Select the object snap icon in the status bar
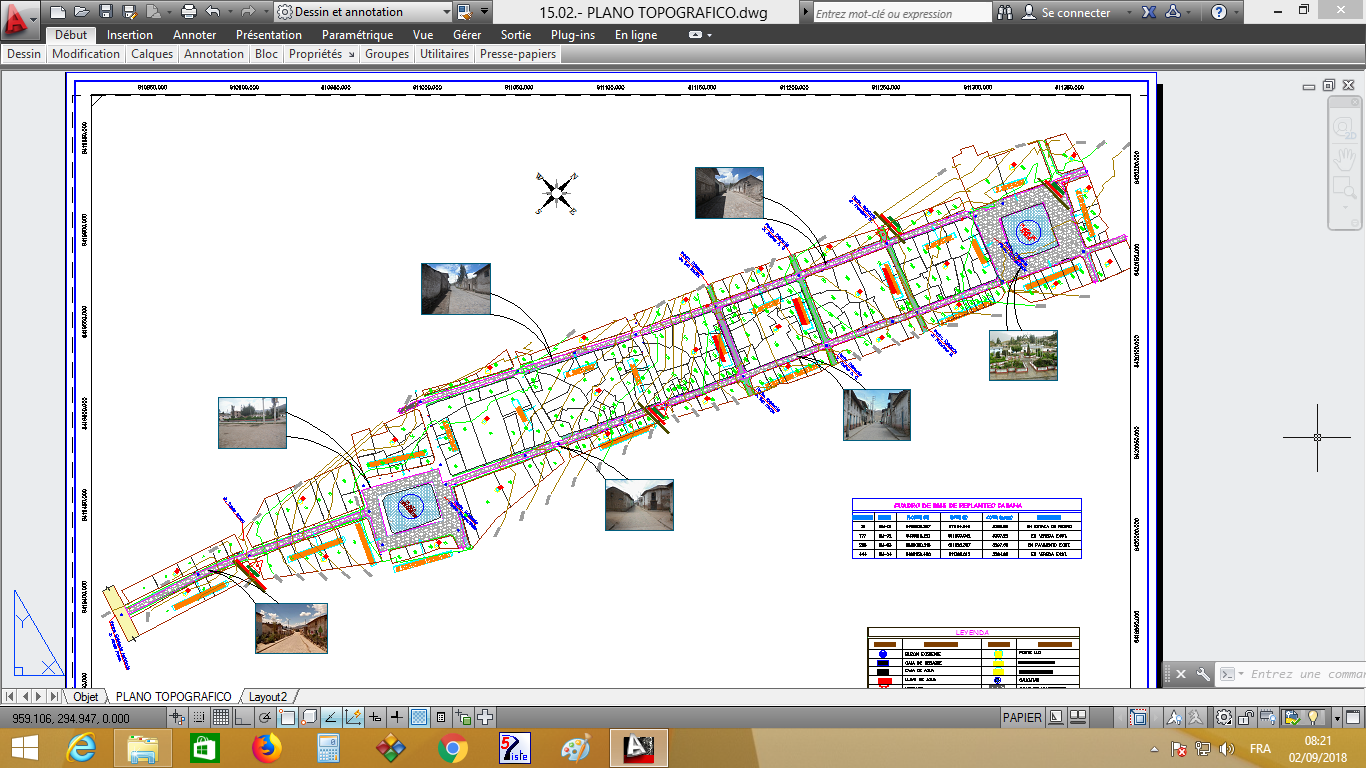 286,716
